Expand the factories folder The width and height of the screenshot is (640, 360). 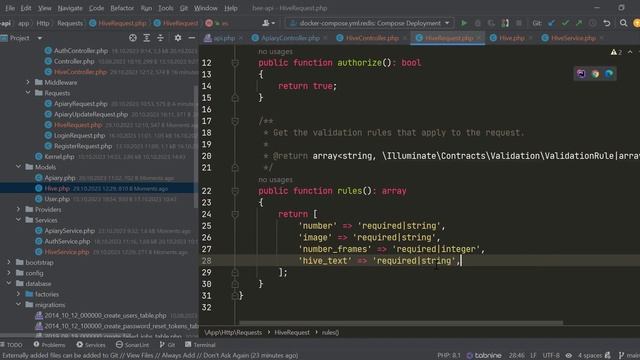tap(18, 294)
